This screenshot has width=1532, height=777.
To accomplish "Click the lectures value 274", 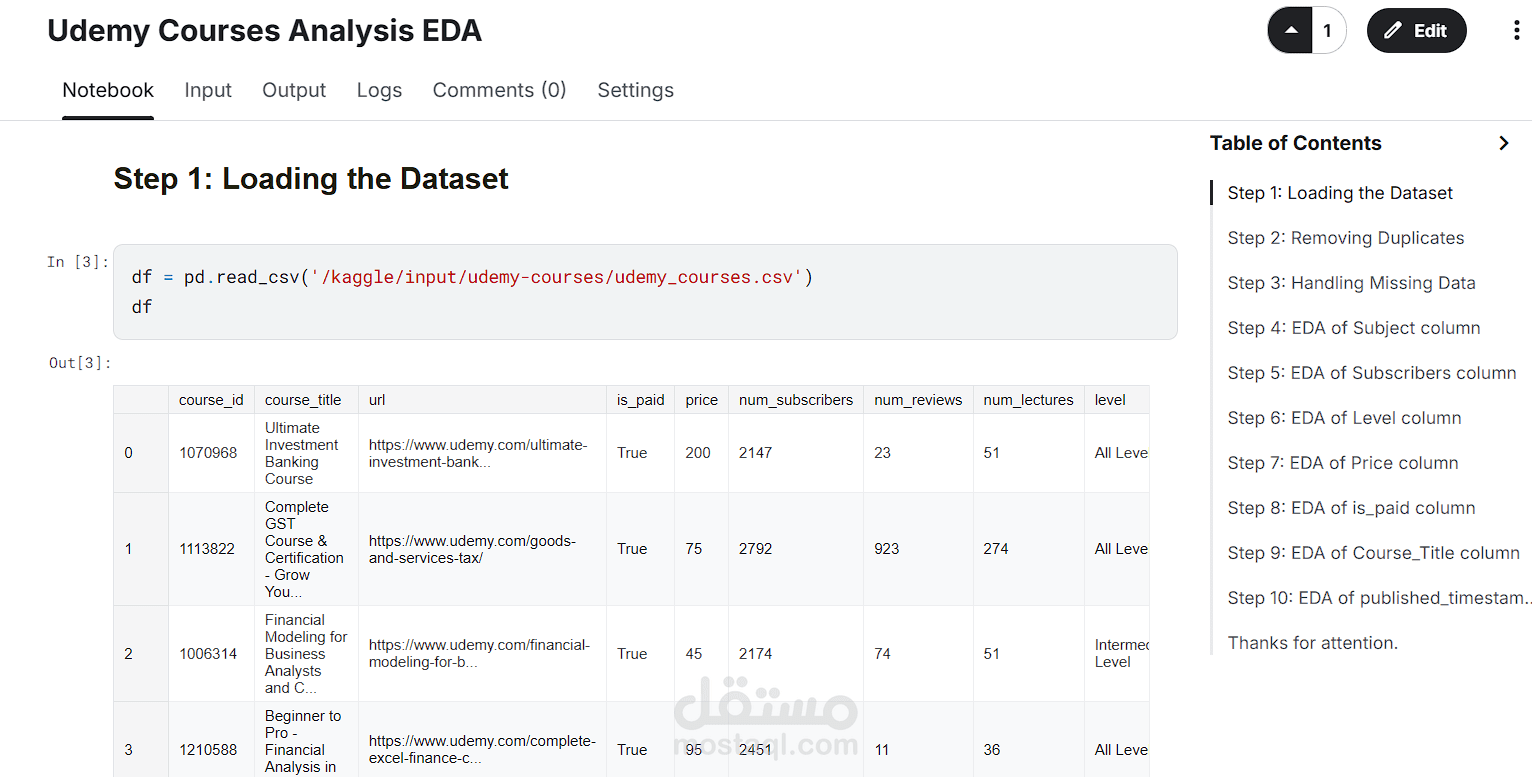I will click(x=996, y=549).
